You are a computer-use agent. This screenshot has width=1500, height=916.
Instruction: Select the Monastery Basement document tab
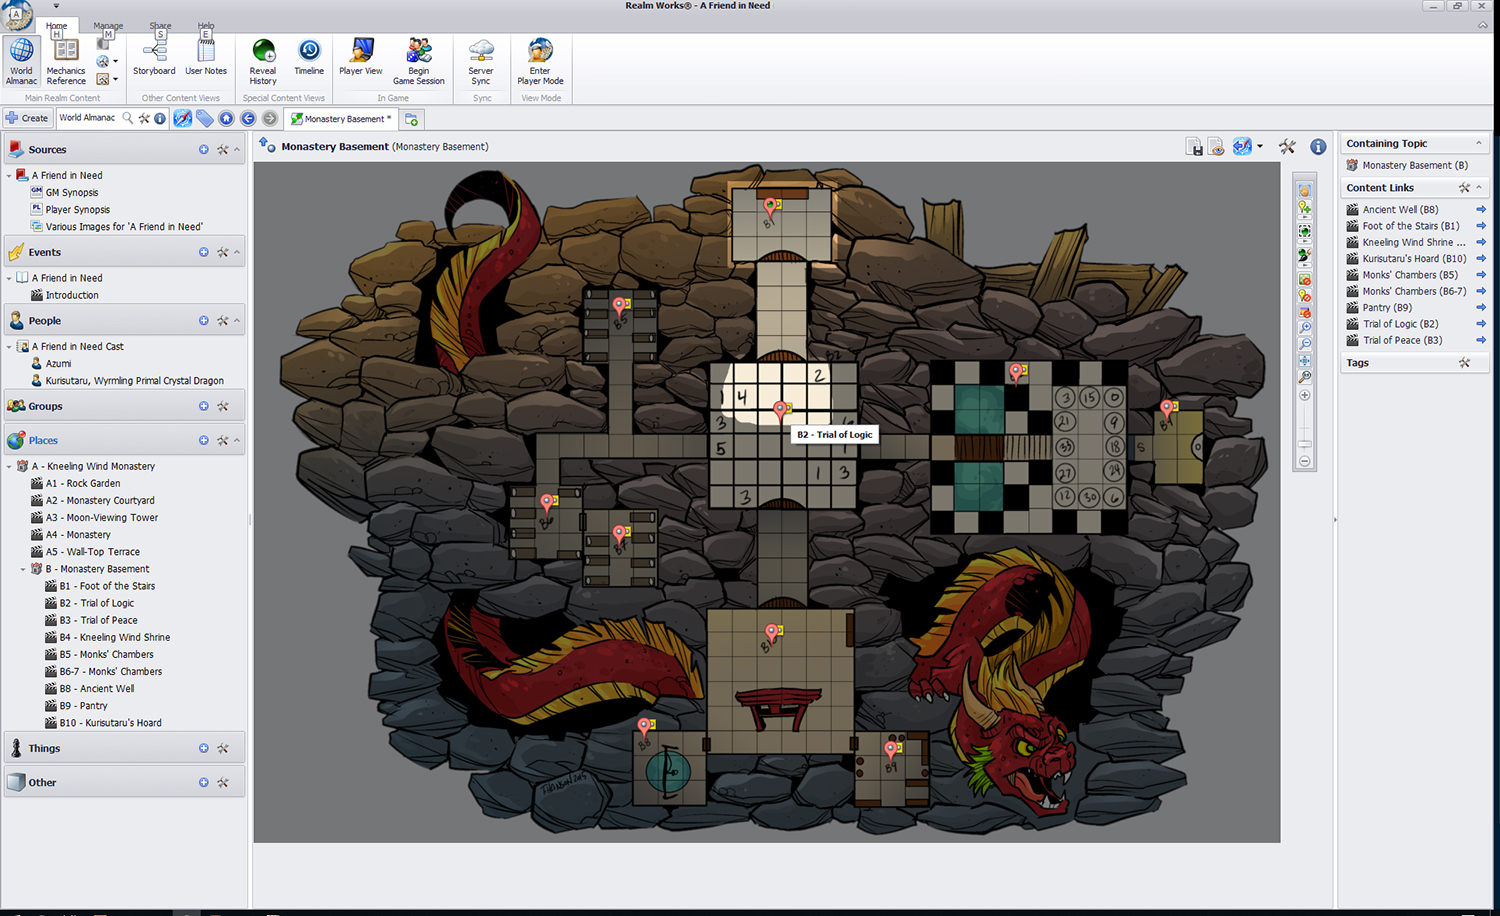click(x=341, y=119)
